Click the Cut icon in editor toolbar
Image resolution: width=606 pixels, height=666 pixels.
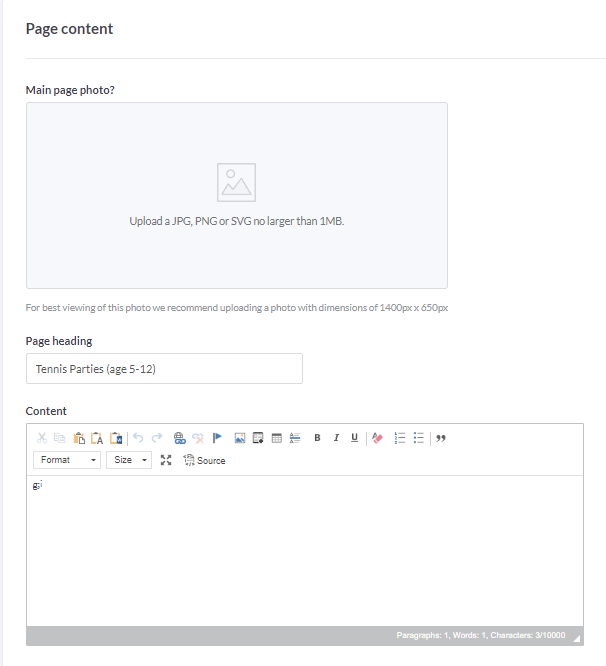tap(42, 438)
